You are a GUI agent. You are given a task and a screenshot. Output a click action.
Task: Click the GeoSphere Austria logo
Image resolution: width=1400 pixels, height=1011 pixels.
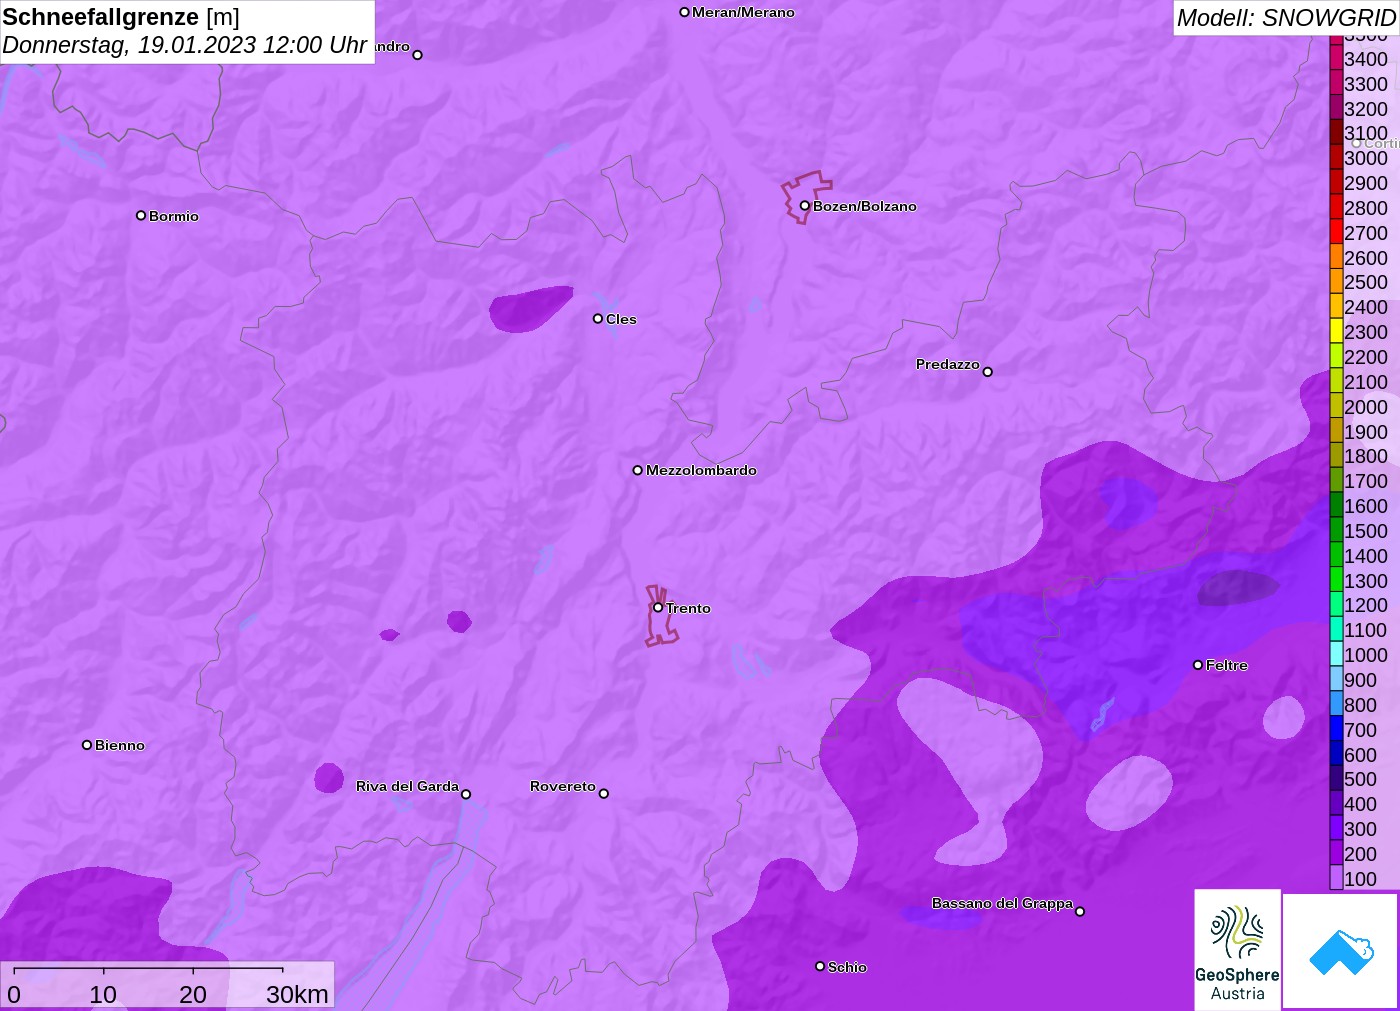1237,951
